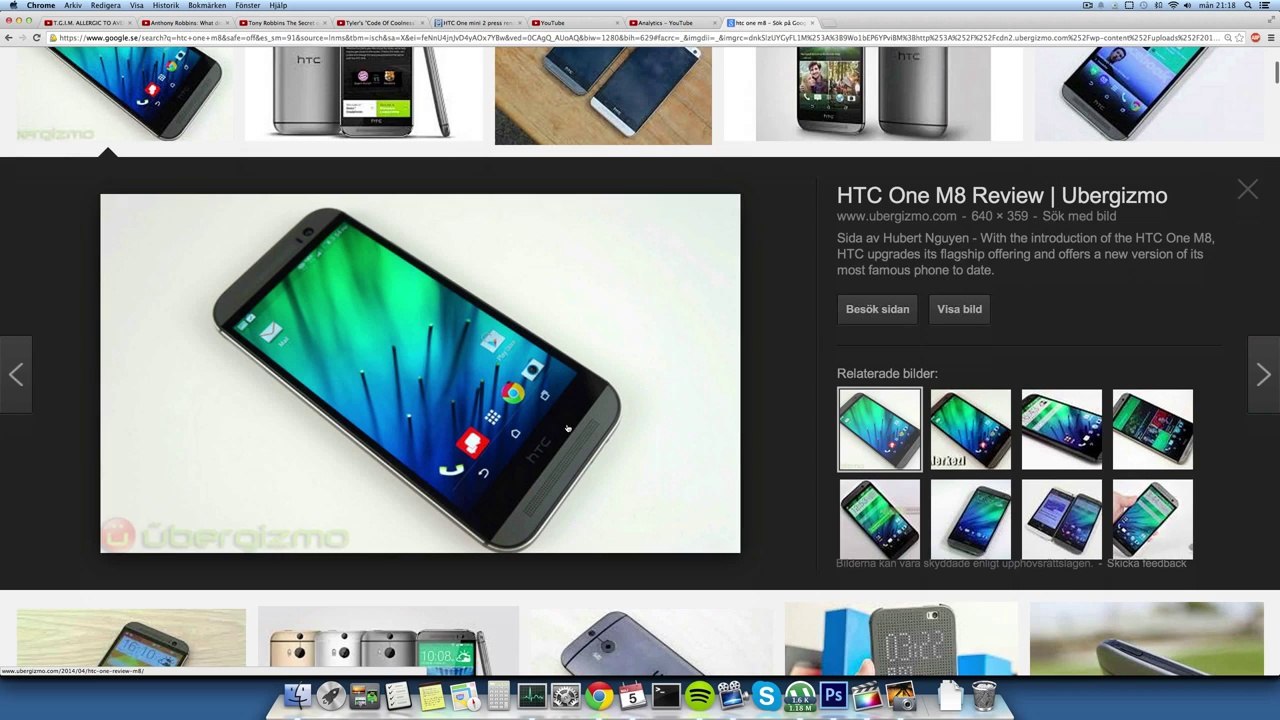Viewport: 1280px width, 720px height.
Task: Select the second related image in bottom row
Action: 970,519
